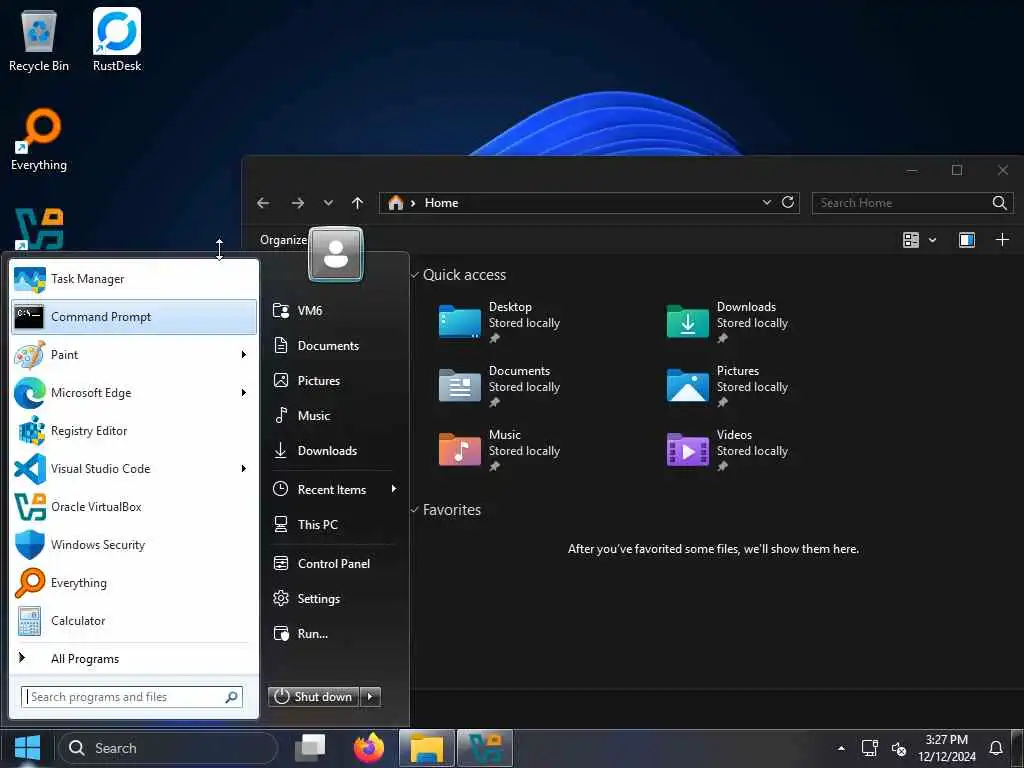
Task: Collapse the Favorites section
Action: coord(415,509)
